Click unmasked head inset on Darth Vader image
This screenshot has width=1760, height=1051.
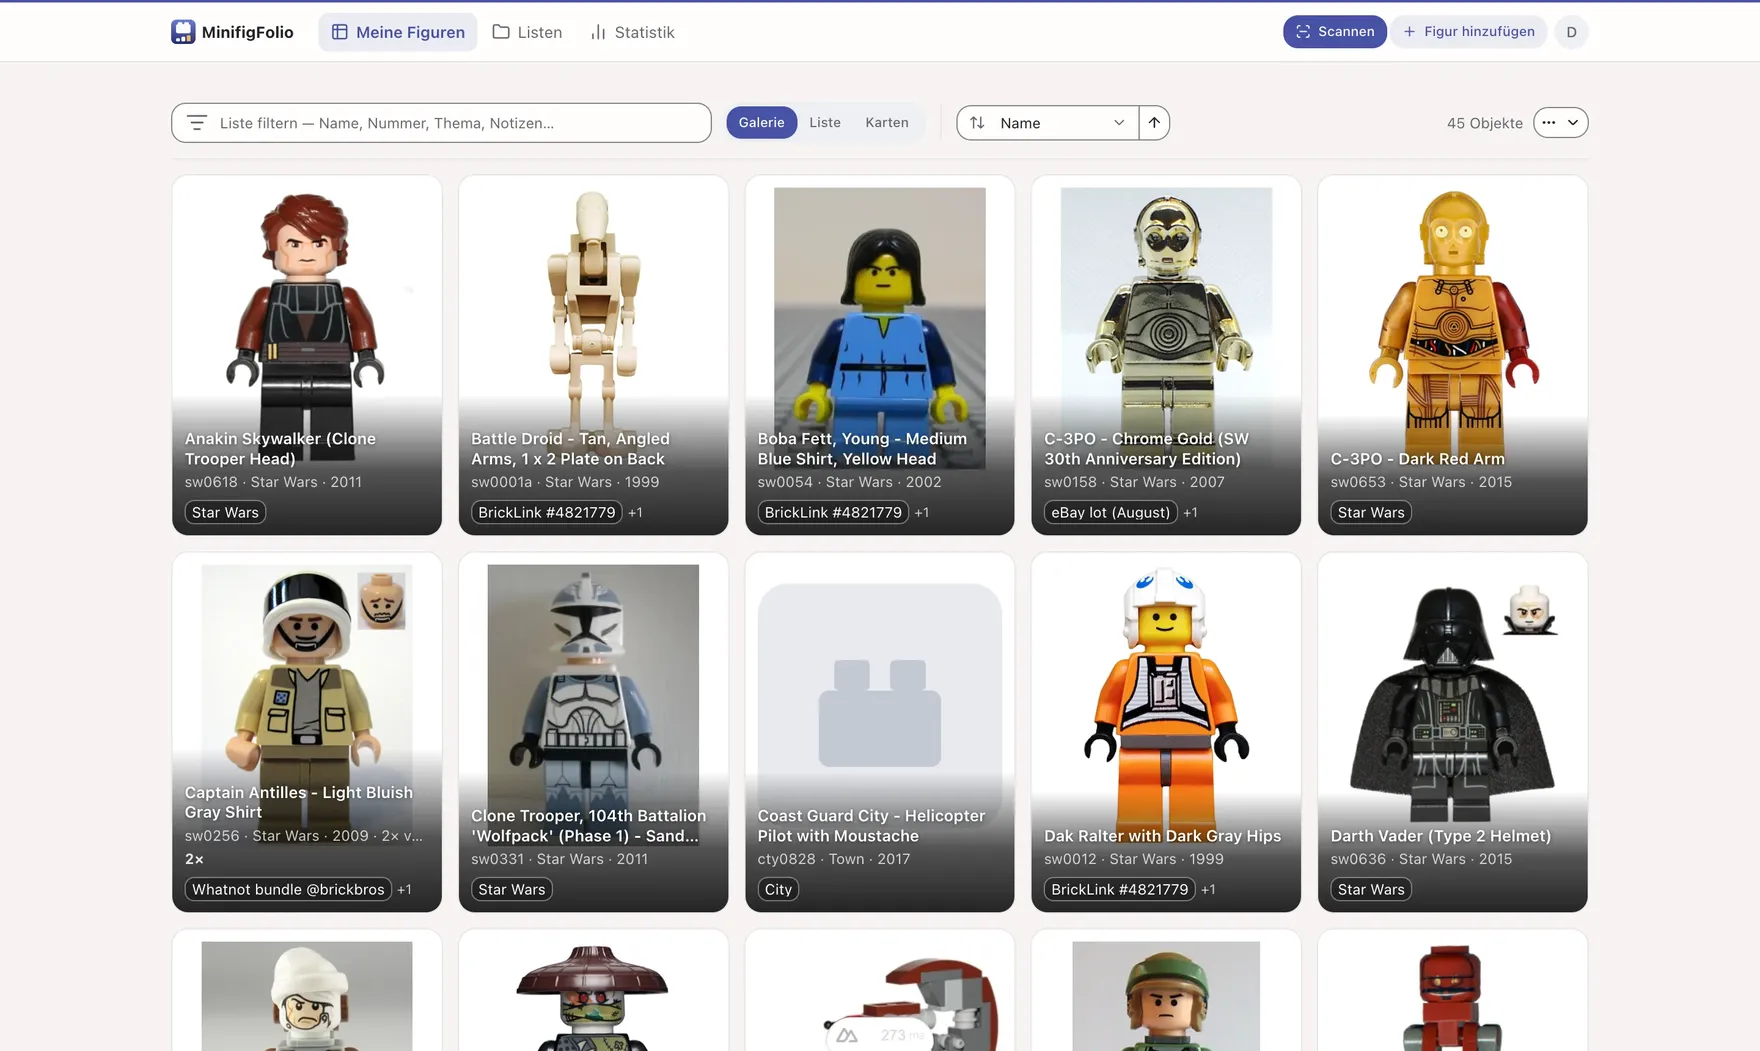pyautogui.click(x=1530, y=610)
